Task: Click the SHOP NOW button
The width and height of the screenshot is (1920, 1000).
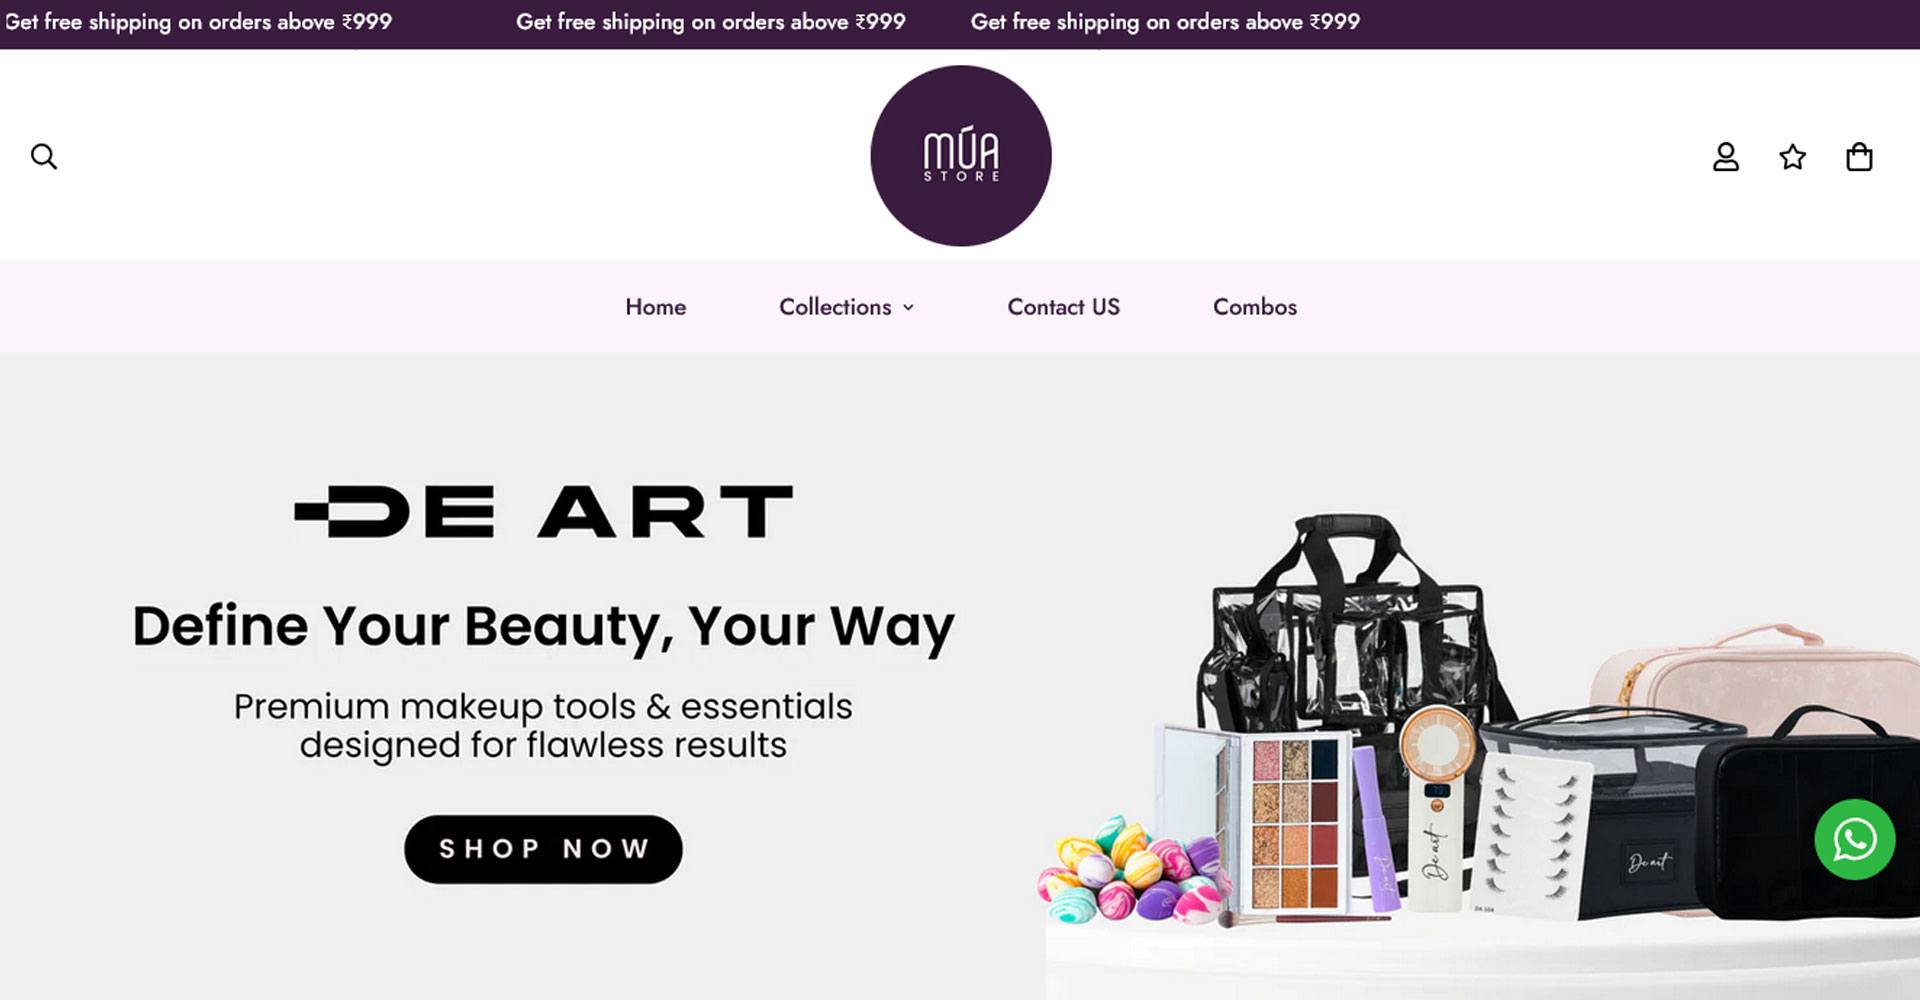Action: pyautogui.click(x=543, y=849)
